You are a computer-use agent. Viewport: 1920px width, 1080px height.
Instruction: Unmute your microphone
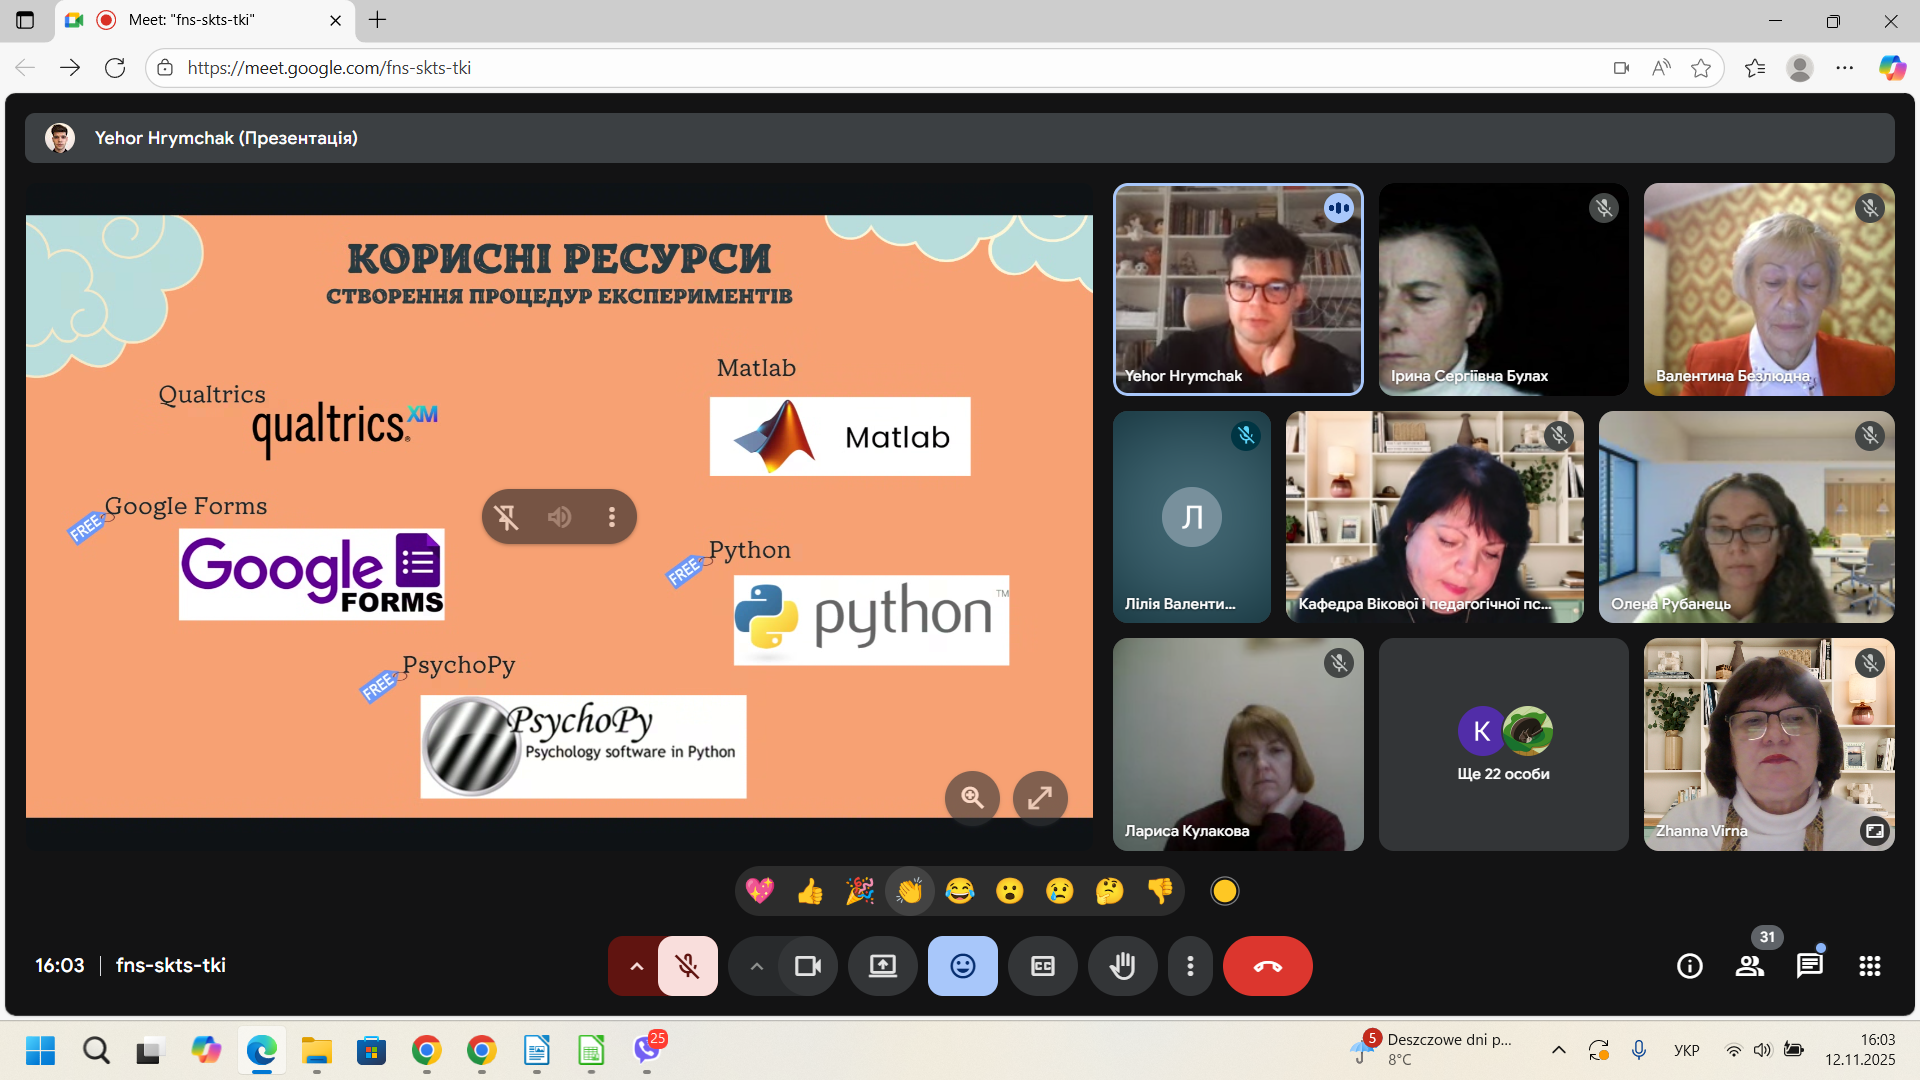(x=688, y=966)
